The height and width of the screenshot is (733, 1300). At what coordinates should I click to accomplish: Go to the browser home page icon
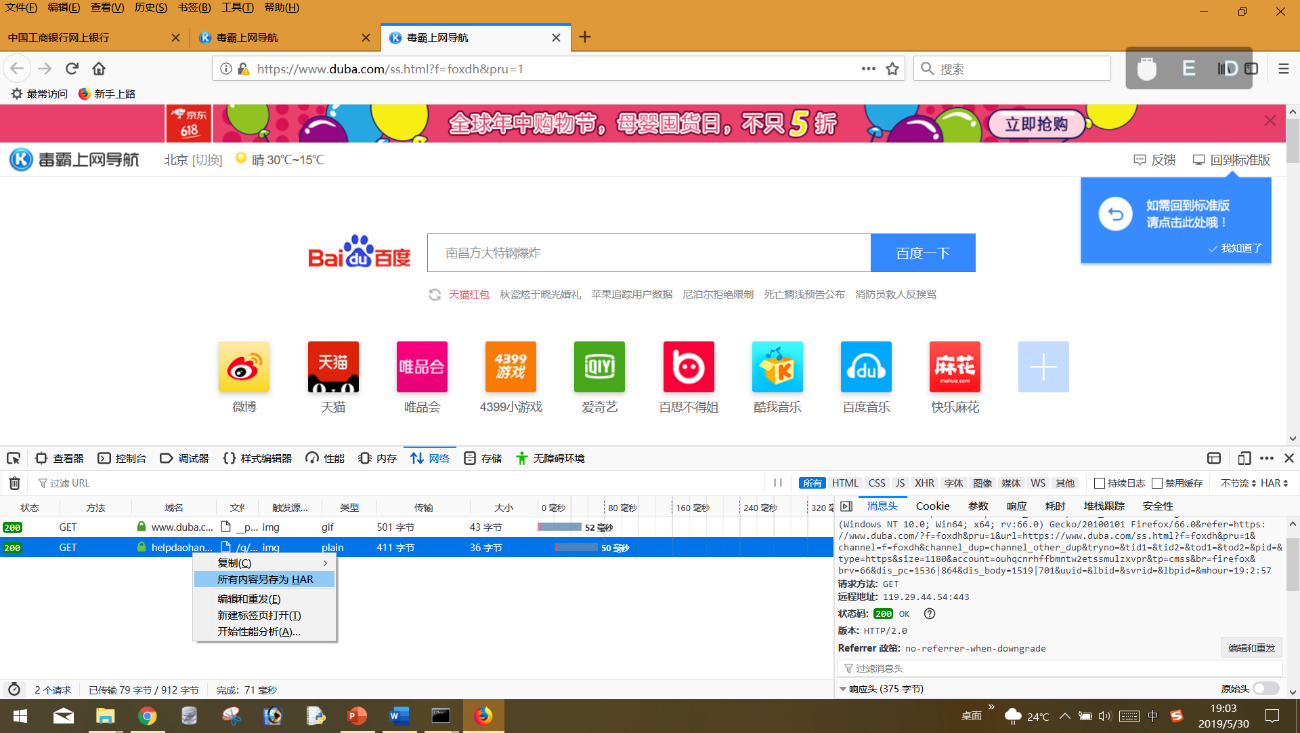(x=99, y=68)
